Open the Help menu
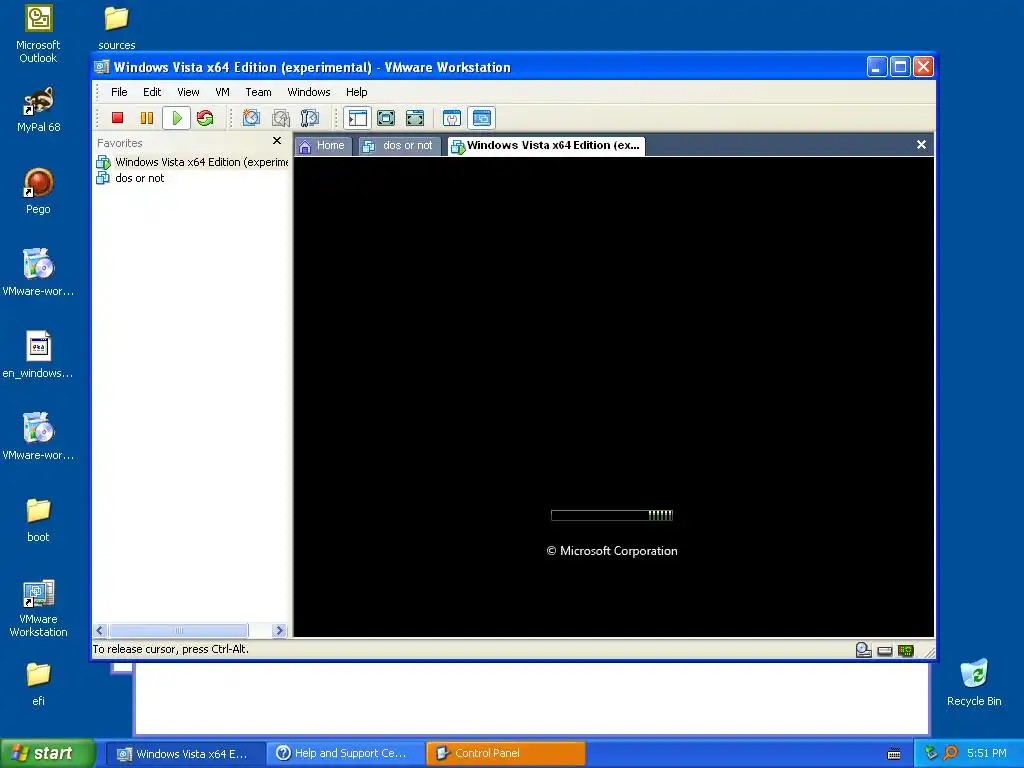Image resolution: width=1024 pixels, height=768 pixels. 357,92
